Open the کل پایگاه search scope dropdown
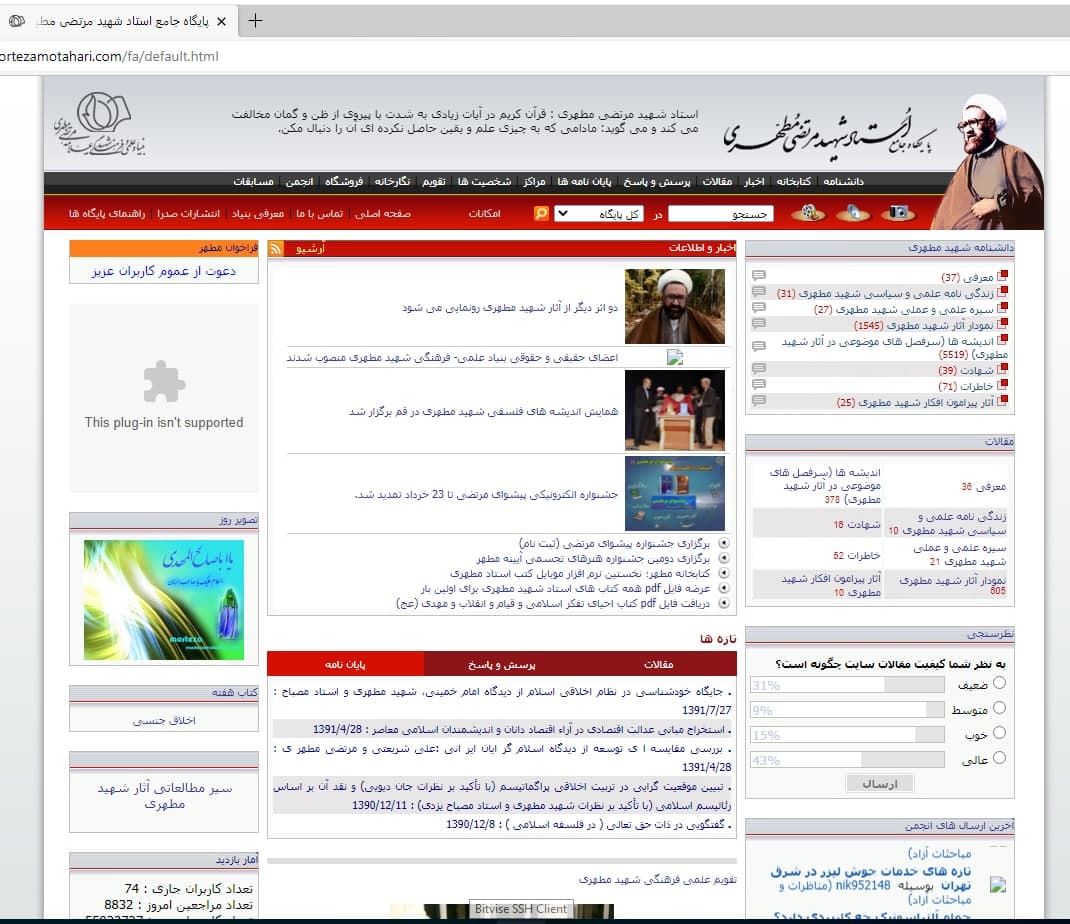Screen dimensions: 1070x924 tap(599, 214)
